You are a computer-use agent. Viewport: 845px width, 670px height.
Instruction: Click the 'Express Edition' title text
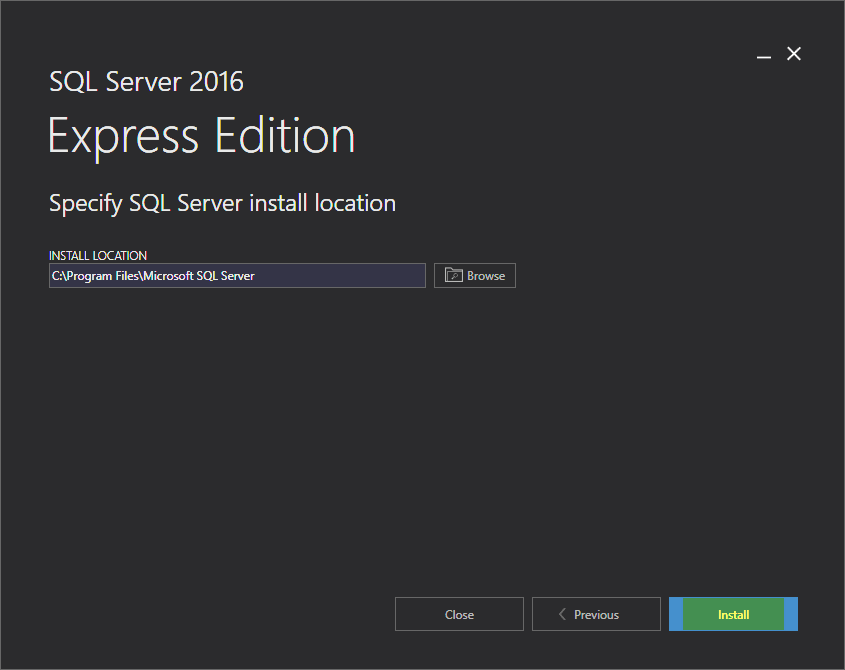pyautogui.click(x=202, y=137)
